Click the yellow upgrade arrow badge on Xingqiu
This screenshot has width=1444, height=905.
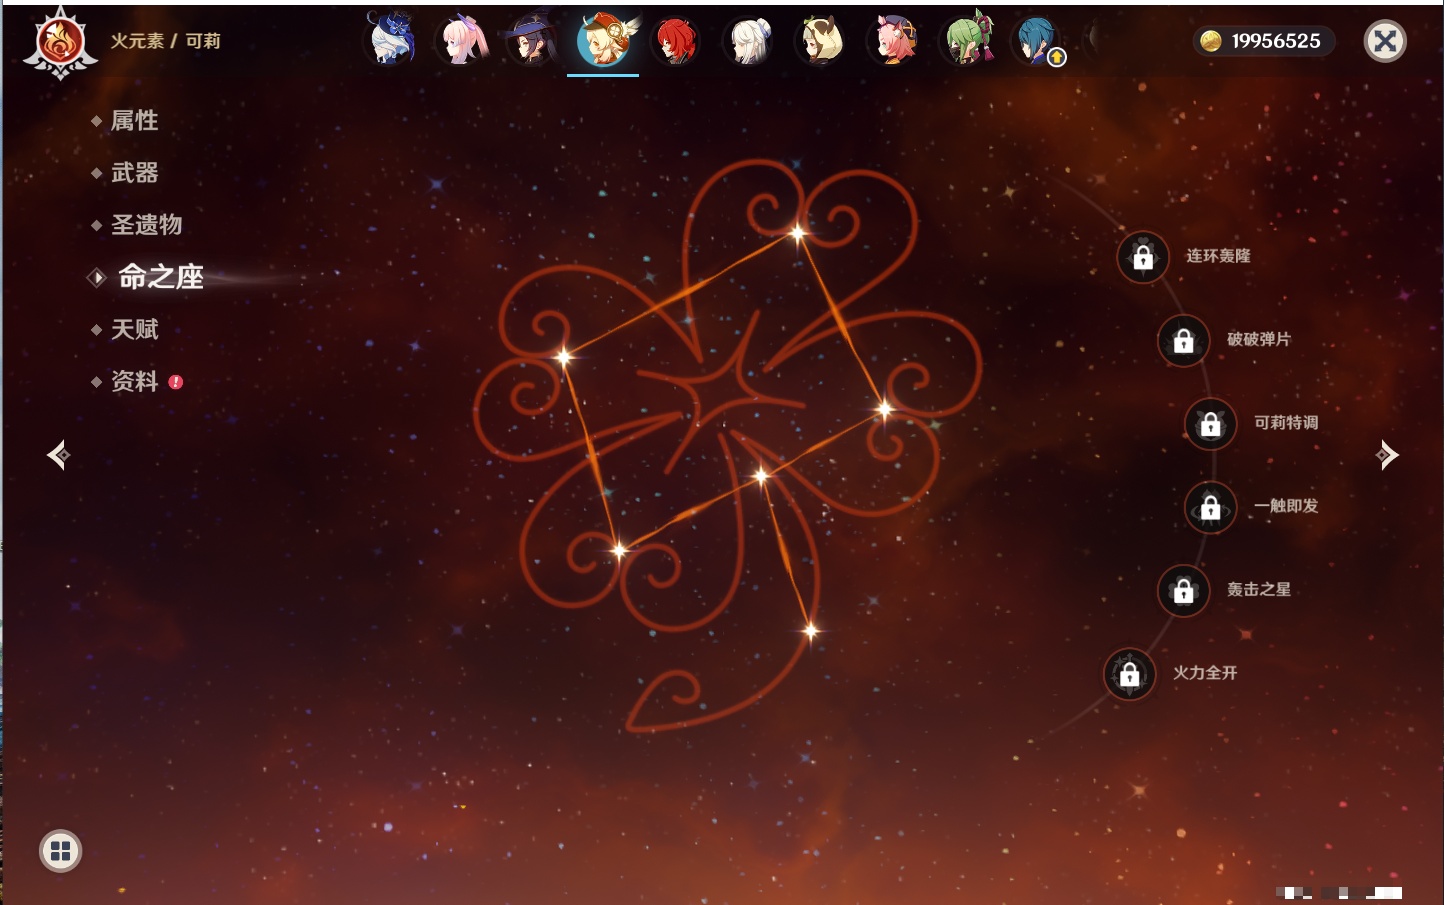coord(1057,58)
